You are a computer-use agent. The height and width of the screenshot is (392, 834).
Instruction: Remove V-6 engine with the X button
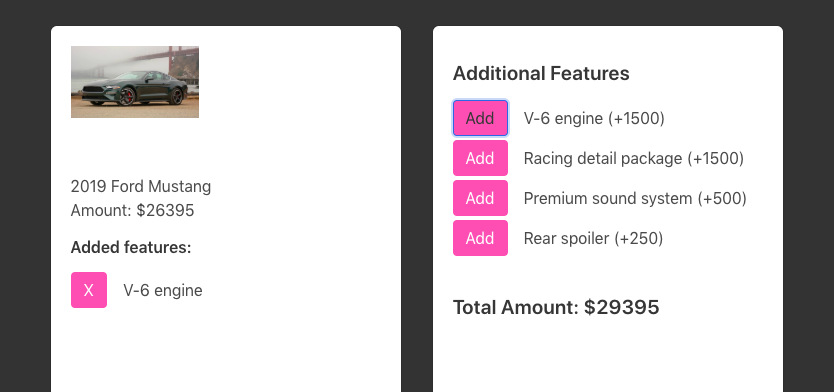tap(89, 290)
